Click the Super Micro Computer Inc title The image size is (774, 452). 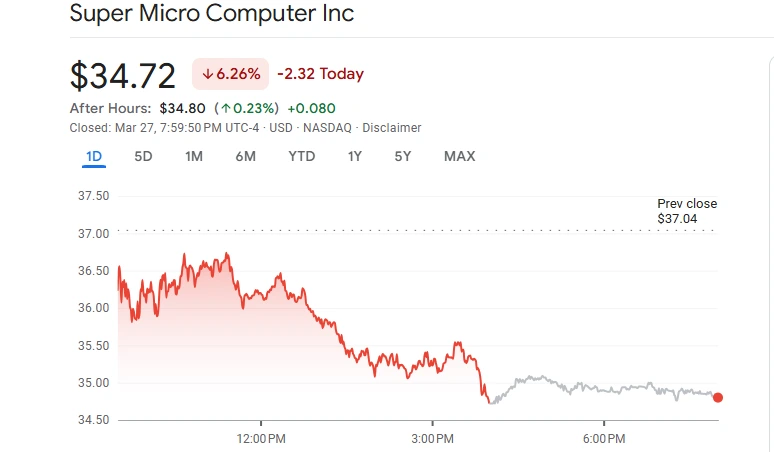coord(211,14)
